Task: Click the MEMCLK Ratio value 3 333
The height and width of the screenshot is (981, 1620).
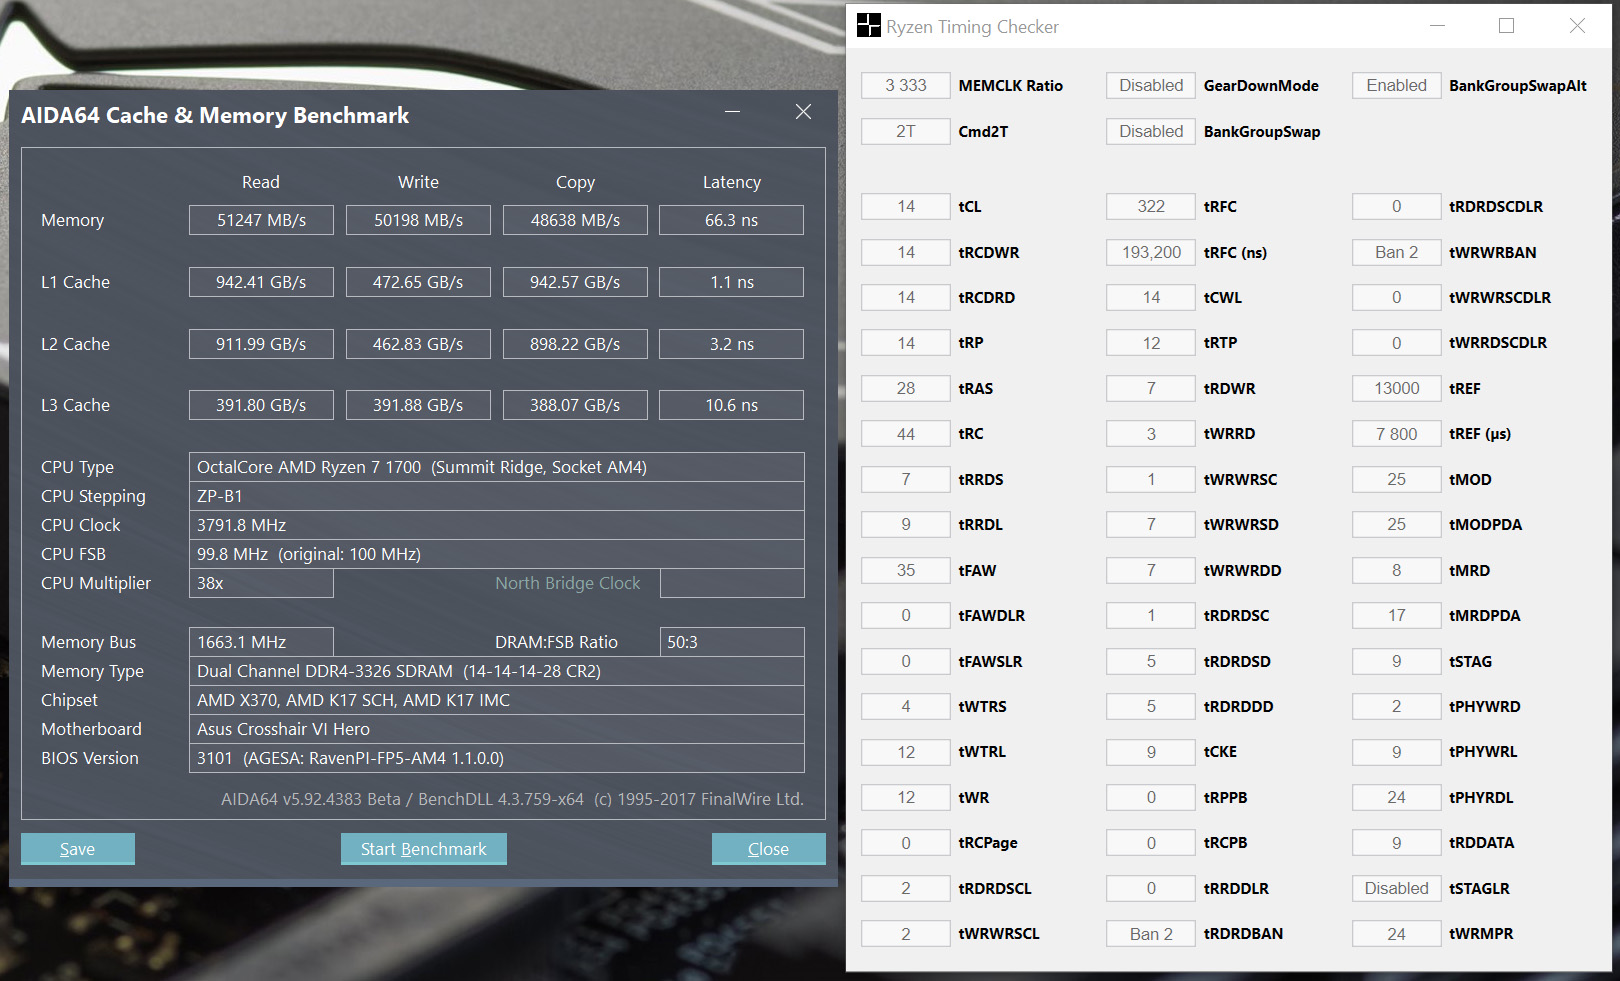Action: point(906,86)
